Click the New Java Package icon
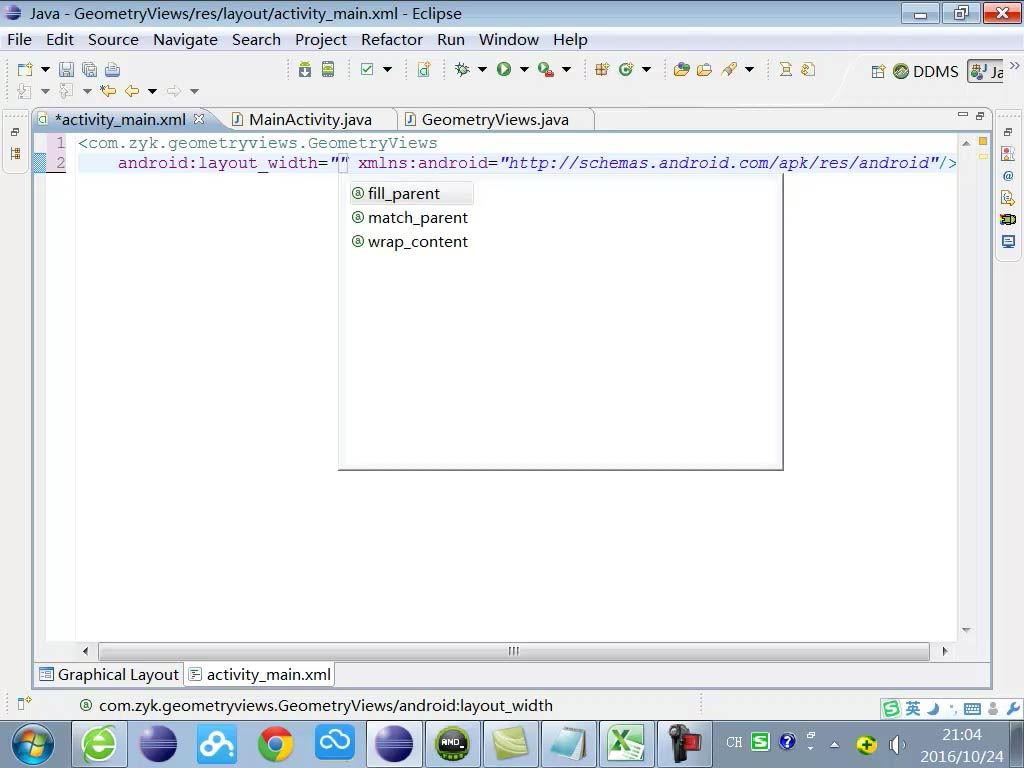Viewport: 1024px width, 768px height. [602, 69]
